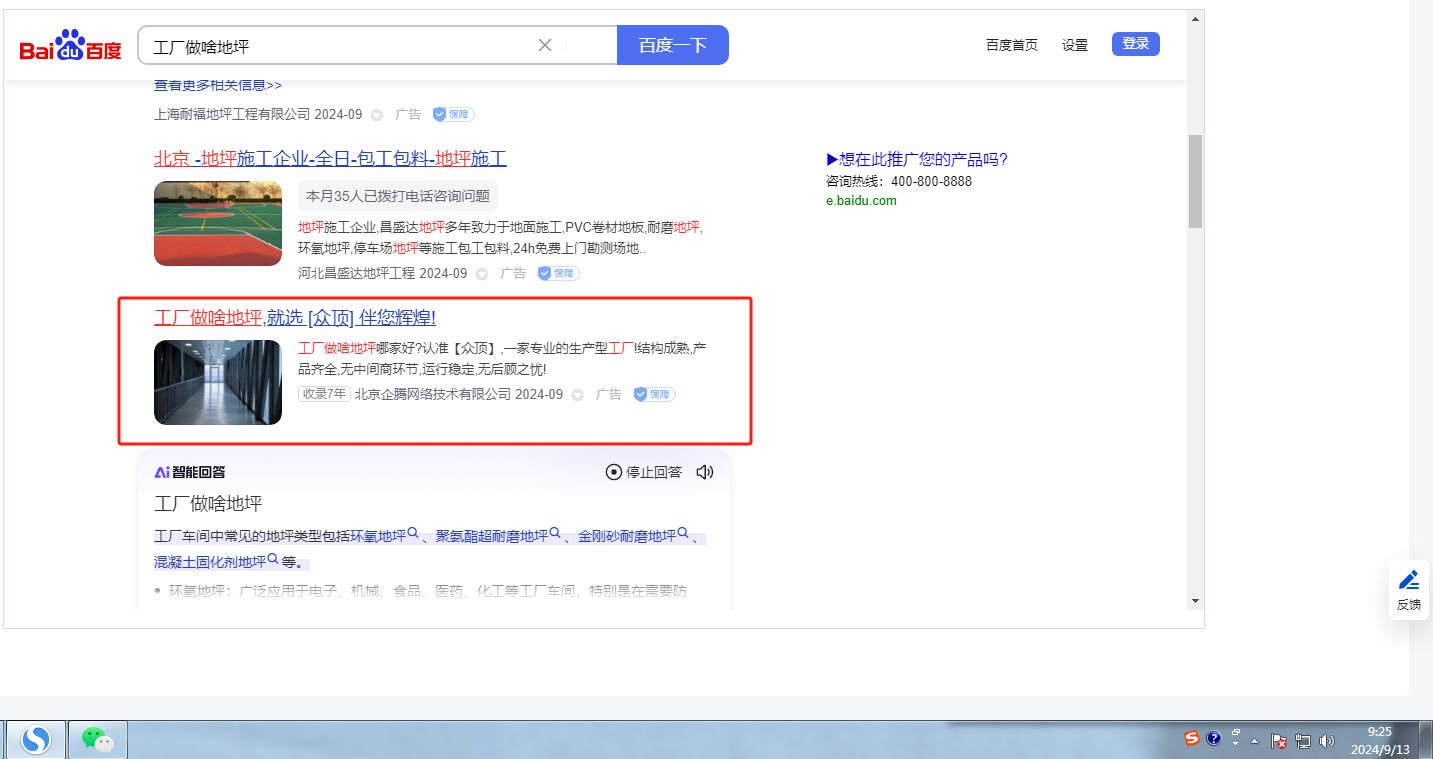Open the 设置 menu
This screenshot has height=759, width=1433.
(x=1075, y=45)
